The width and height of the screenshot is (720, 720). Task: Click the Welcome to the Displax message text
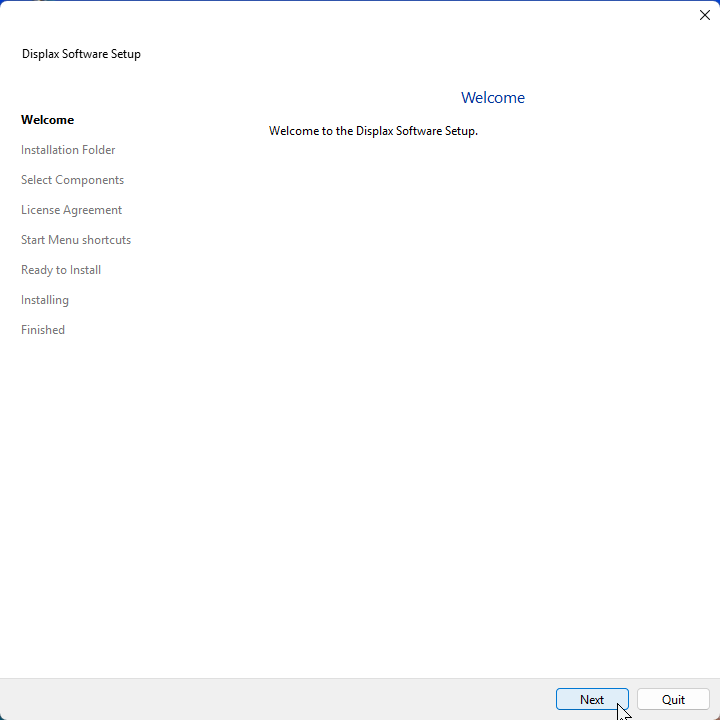tap(373, 131)
